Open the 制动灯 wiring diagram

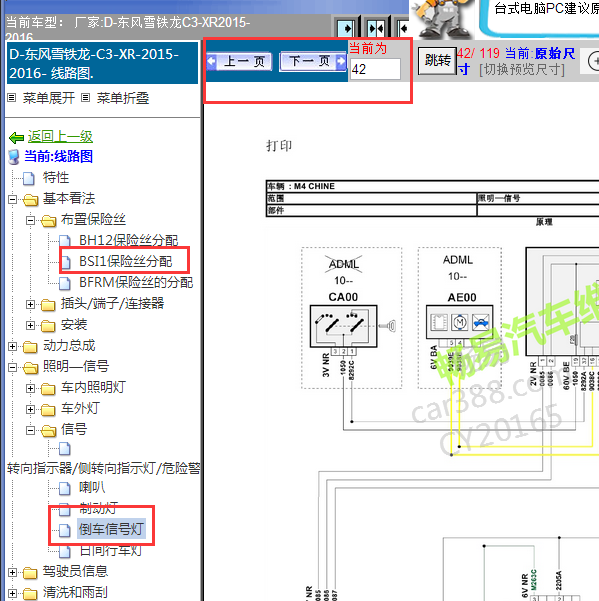[x=98, y=508]
